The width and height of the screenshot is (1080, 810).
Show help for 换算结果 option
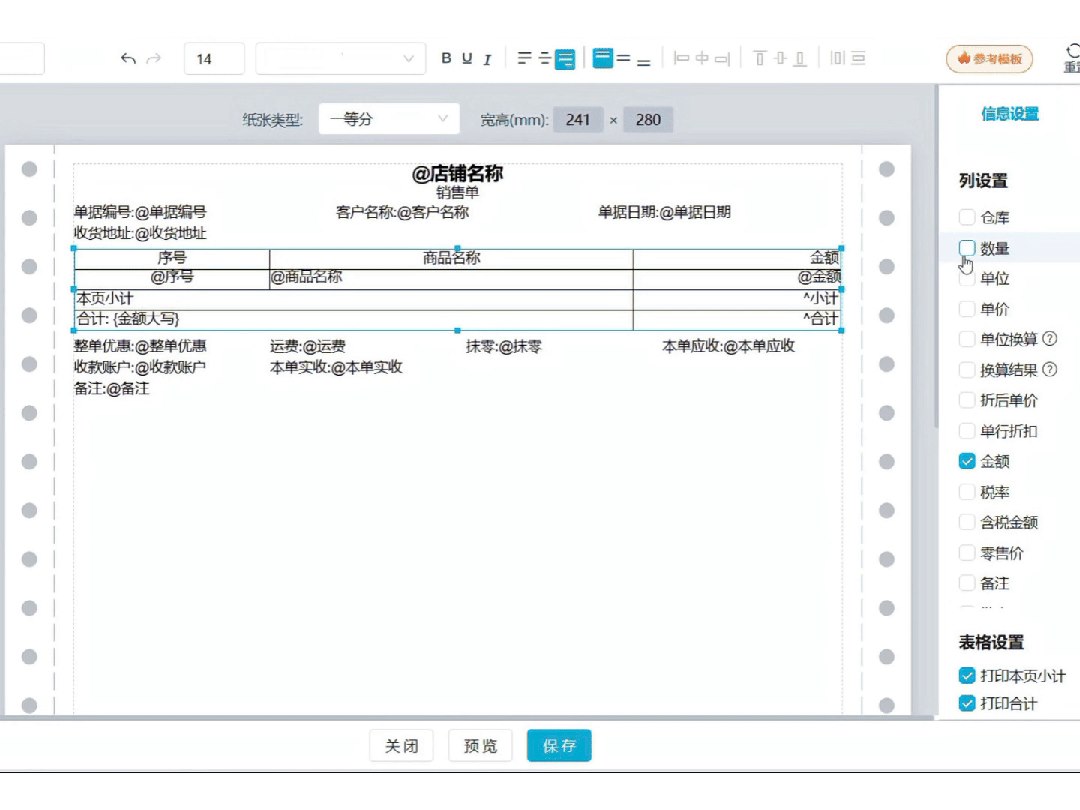tap(1050, 369)
